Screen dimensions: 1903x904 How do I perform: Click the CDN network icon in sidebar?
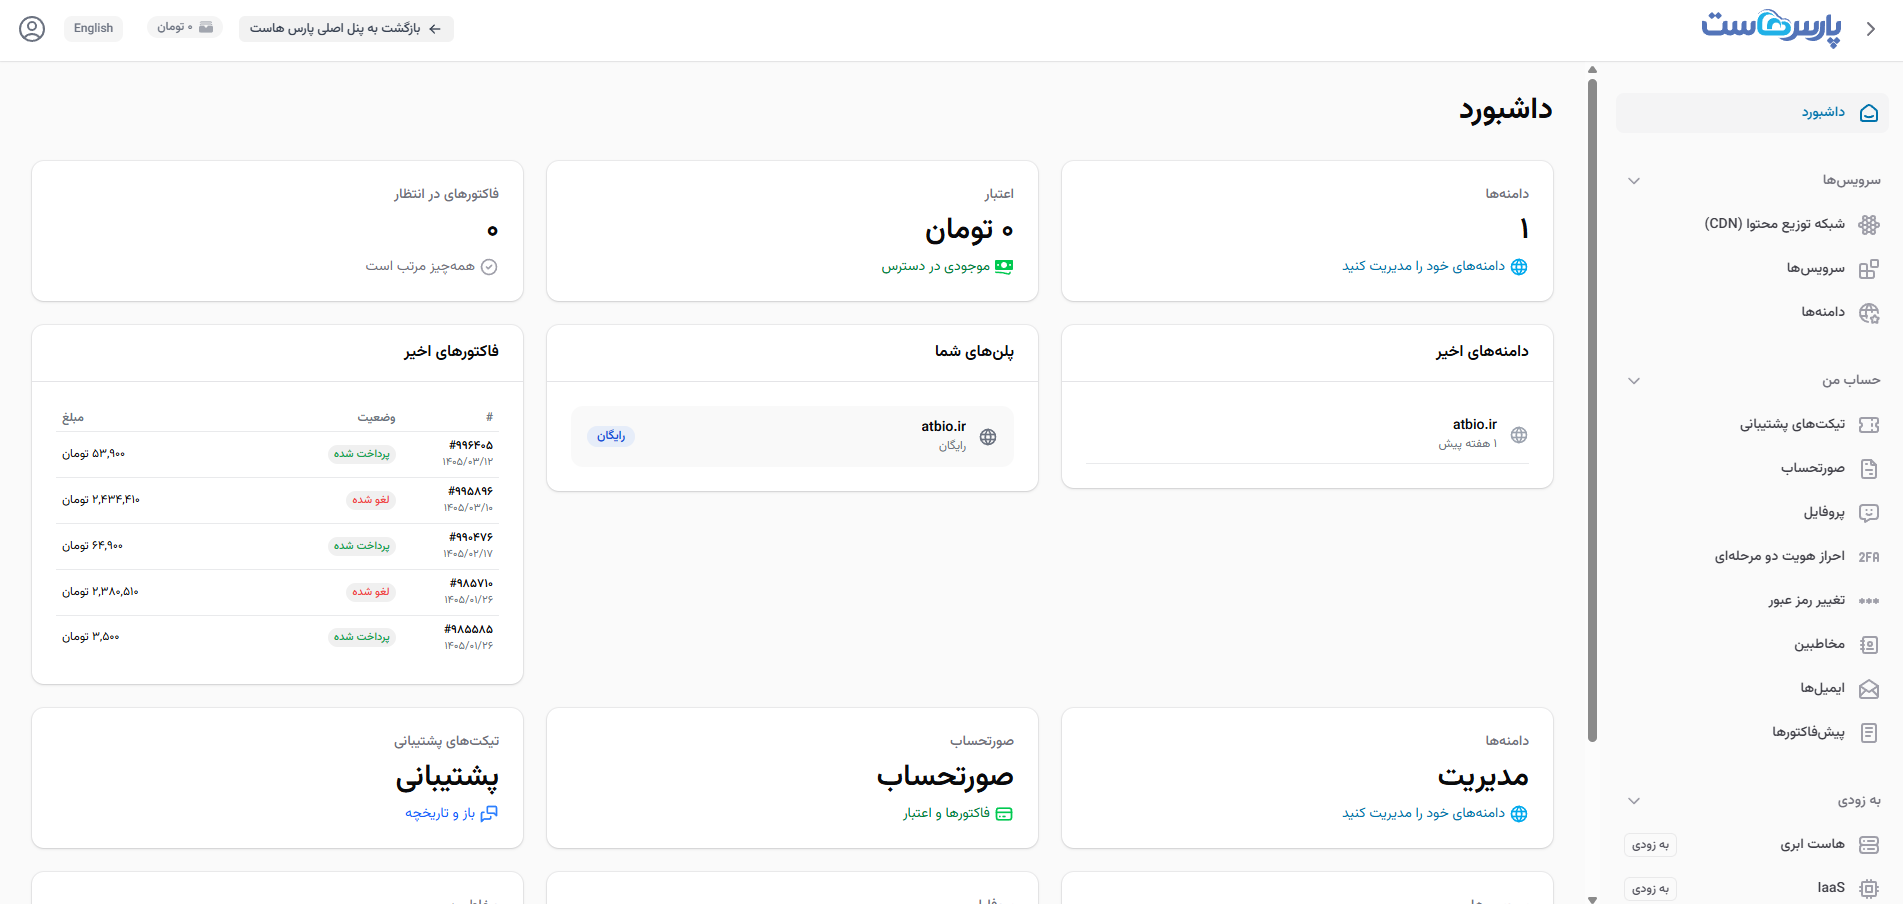click(x=1868, y=225)
